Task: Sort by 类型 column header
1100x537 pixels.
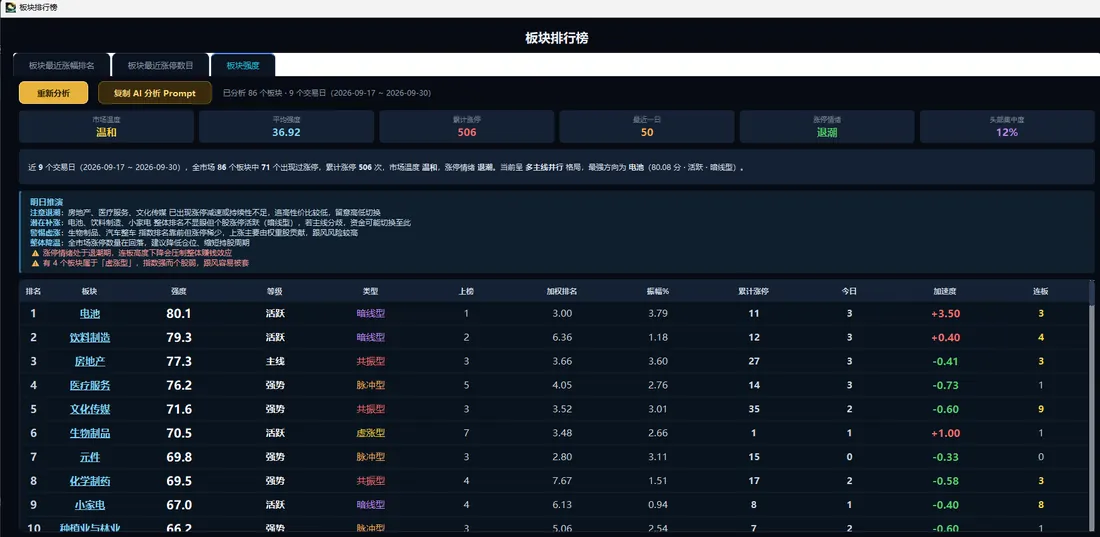Action: 370,291
